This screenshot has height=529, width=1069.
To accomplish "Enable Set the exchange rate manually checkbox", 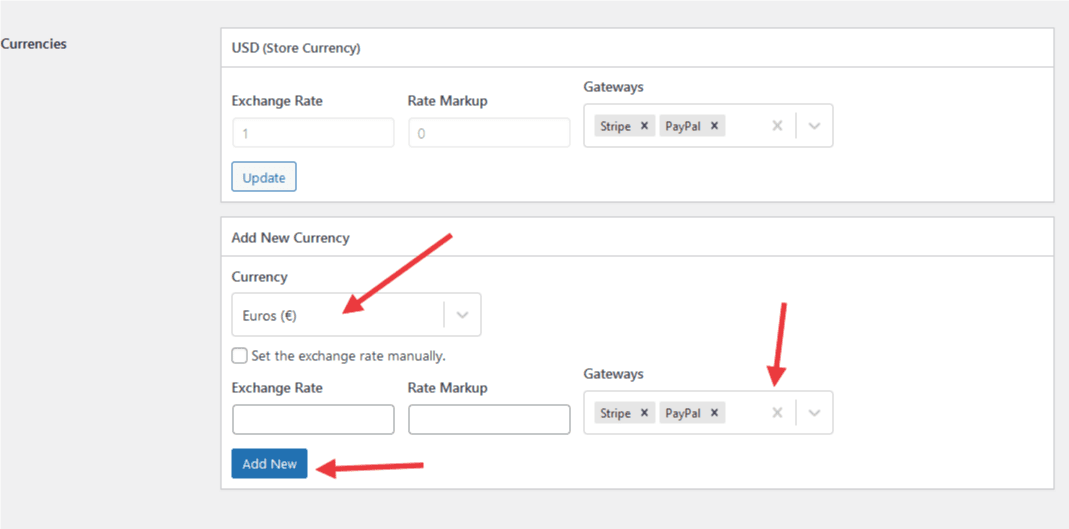I will pos(240,355).
